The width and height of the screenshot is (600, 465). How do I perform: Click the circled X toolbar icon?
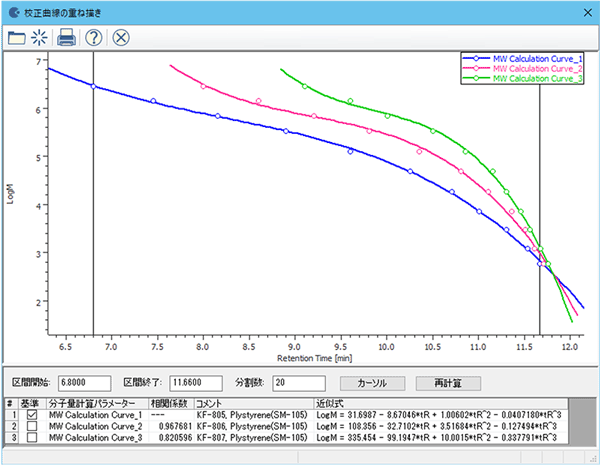coord(121,38)
